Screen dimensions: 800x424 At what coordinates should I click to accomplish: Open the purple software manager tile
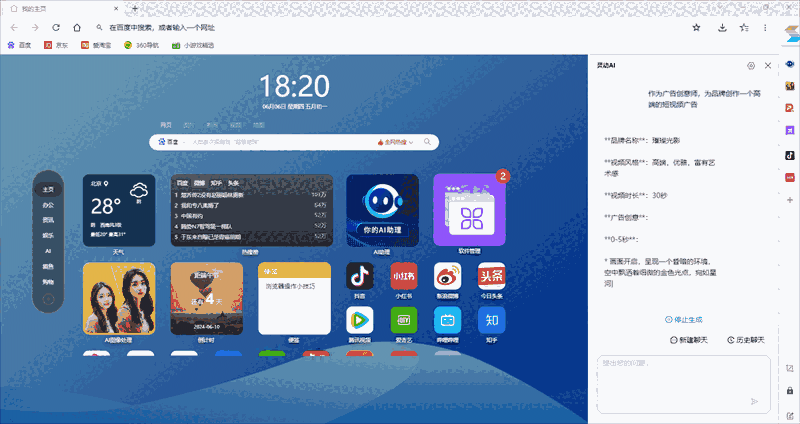(469, 210)
